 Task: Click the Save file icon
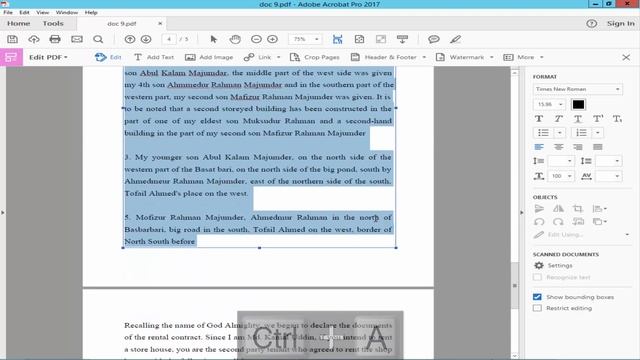pyautogui.click(x=13, y=39)
